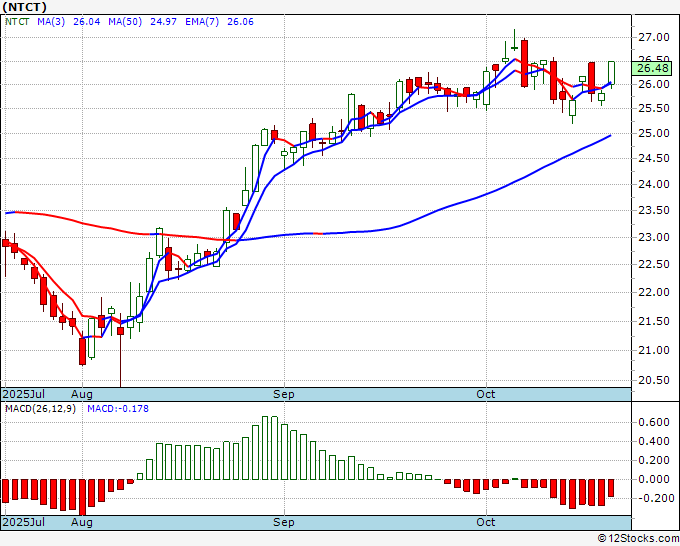
Task: Click Sep on the price chart date axis
Action: 284,394
